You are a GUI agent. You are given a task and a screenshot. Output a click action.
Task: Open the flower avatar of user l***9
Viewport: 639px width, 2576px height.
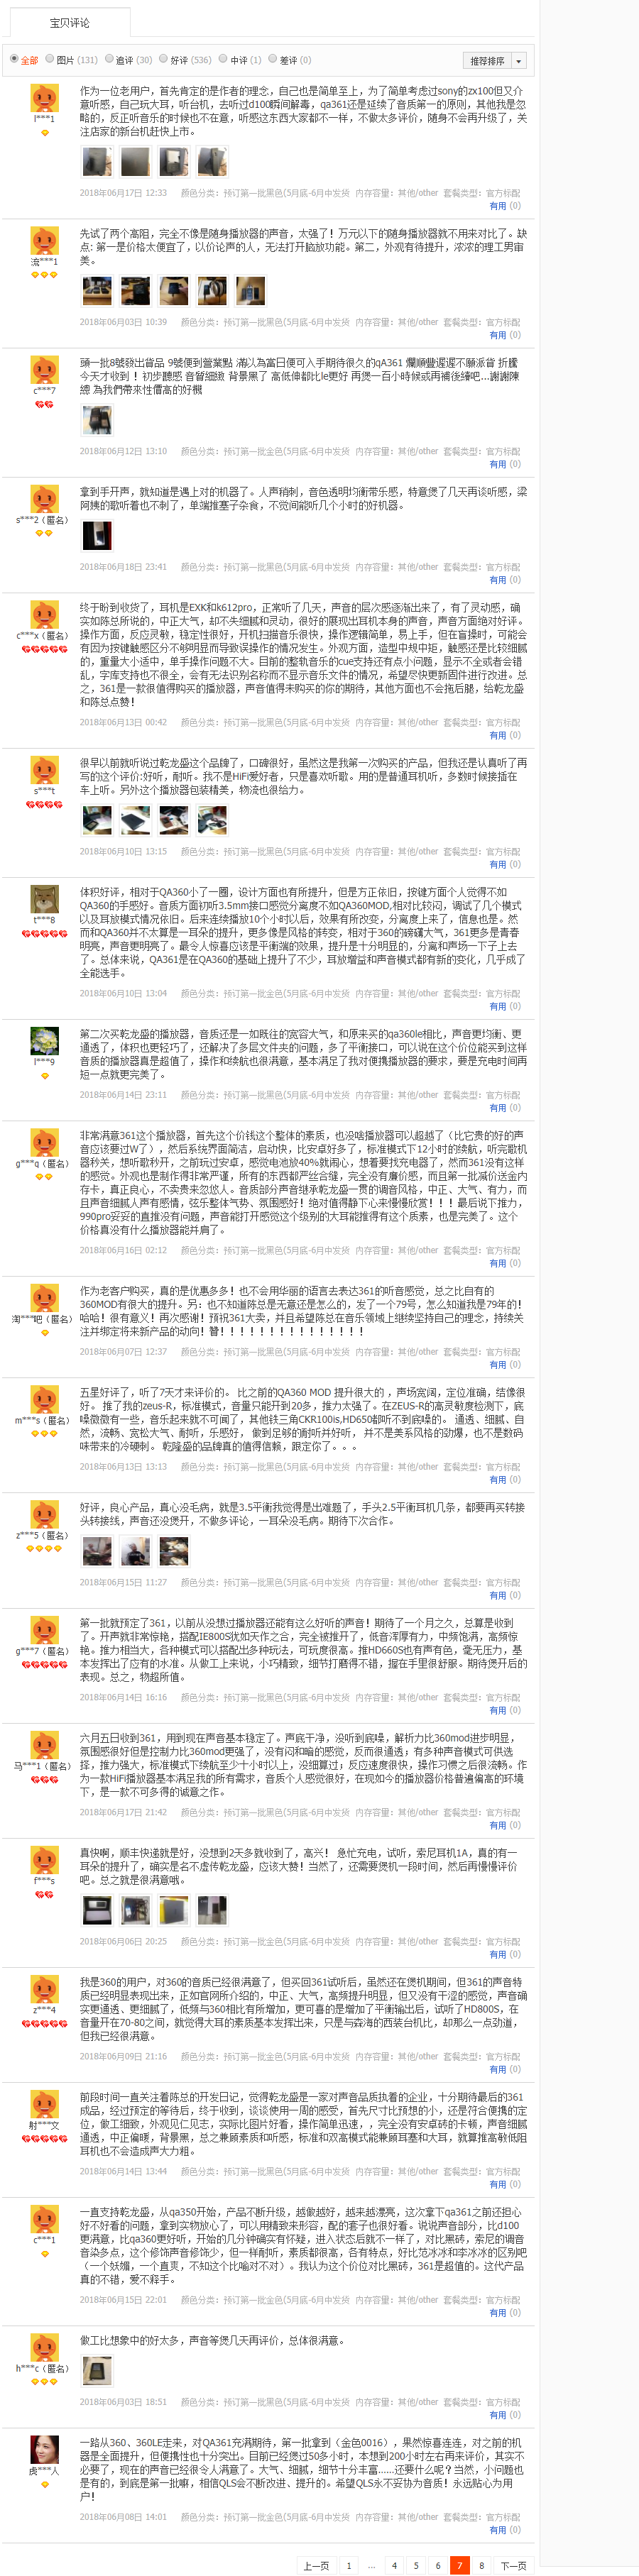coord(44,1040)
